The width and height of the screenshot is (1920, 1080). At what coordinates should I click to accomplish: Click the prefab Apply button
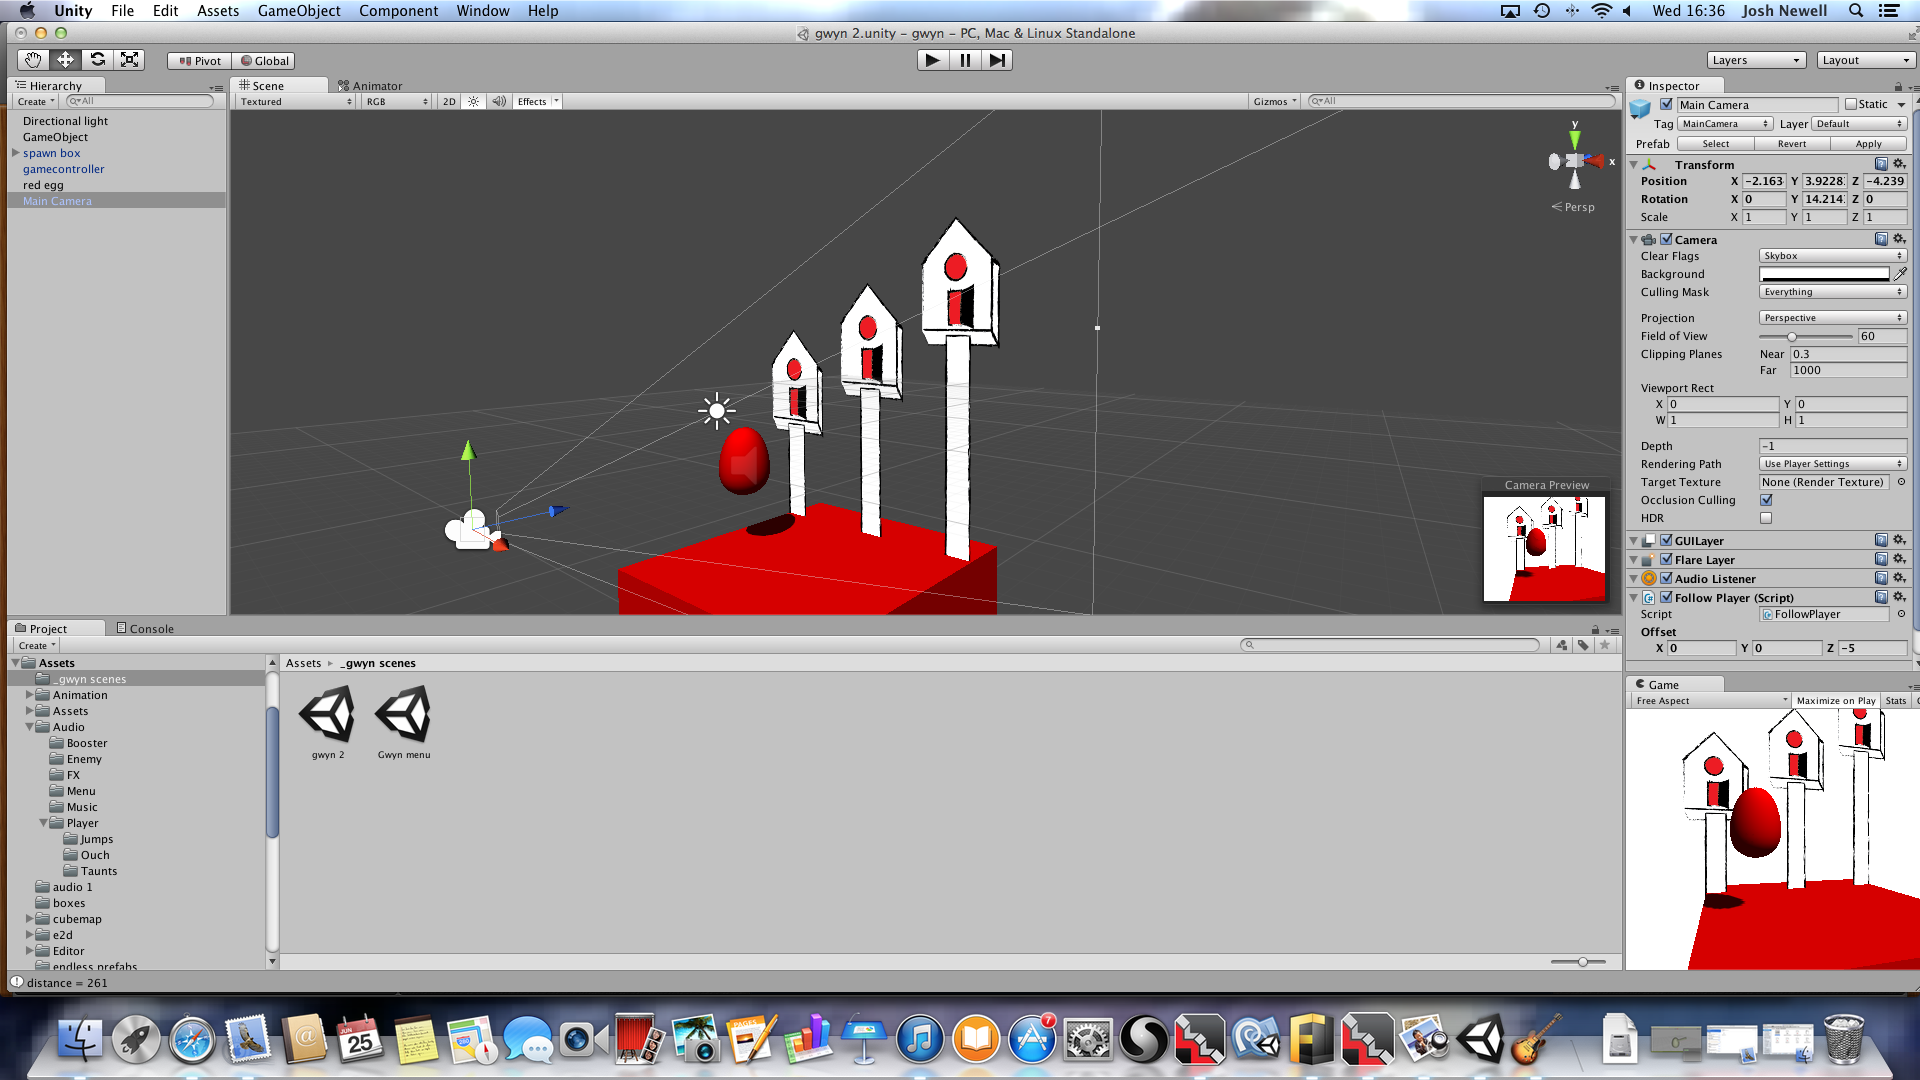pos(1868,144)
